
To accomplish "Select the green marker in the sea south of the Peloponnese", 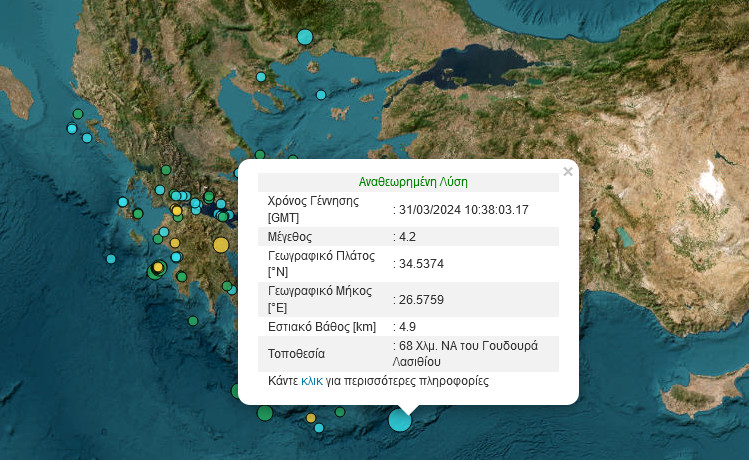I will pos(193,321).
